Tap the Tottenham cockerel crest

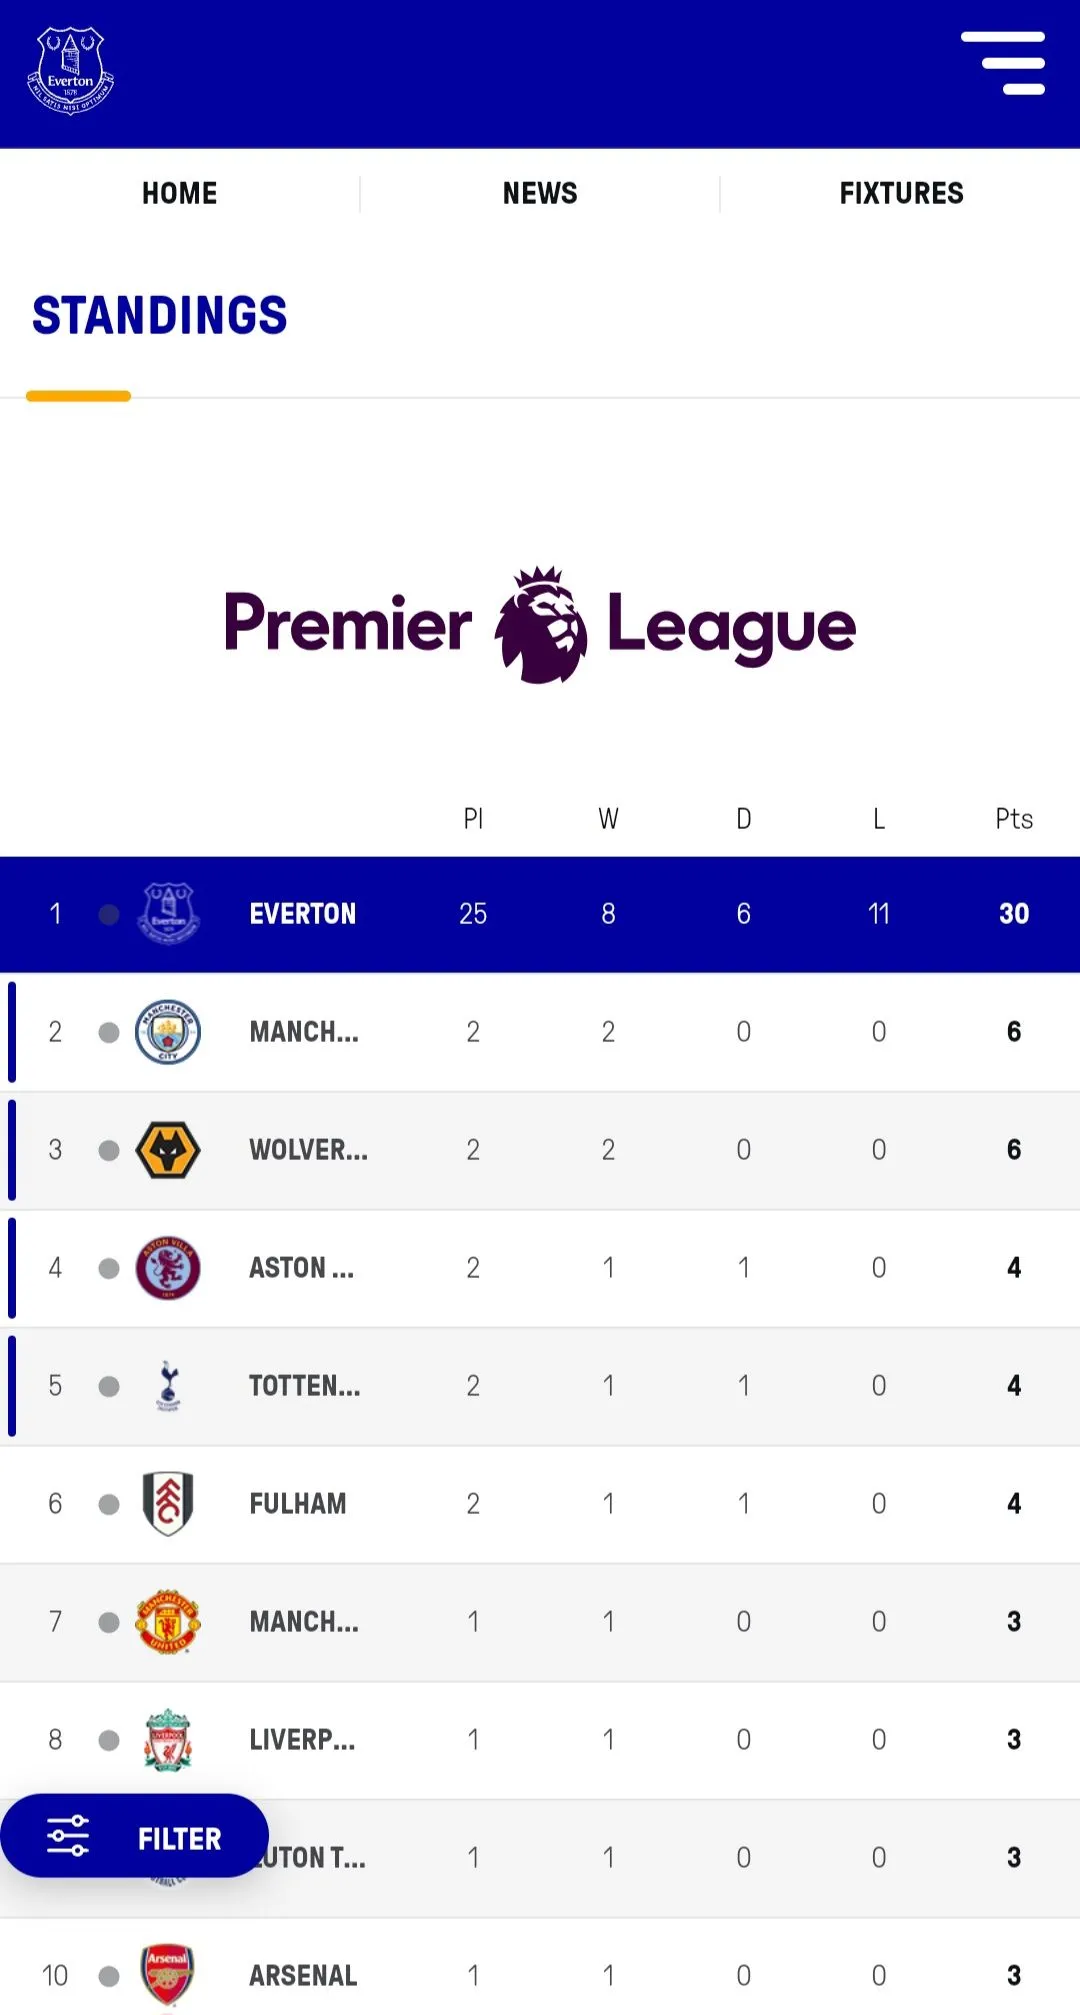168,1386
